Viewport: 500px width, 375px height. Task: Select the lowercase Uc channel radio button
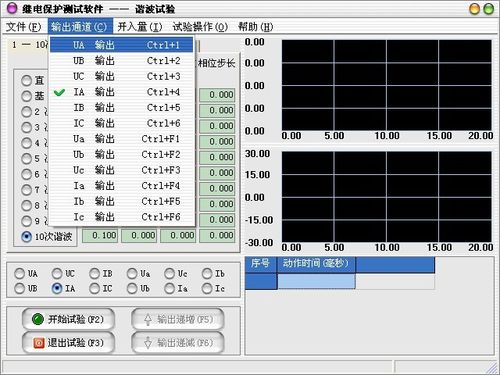click(x=169, y=274)
